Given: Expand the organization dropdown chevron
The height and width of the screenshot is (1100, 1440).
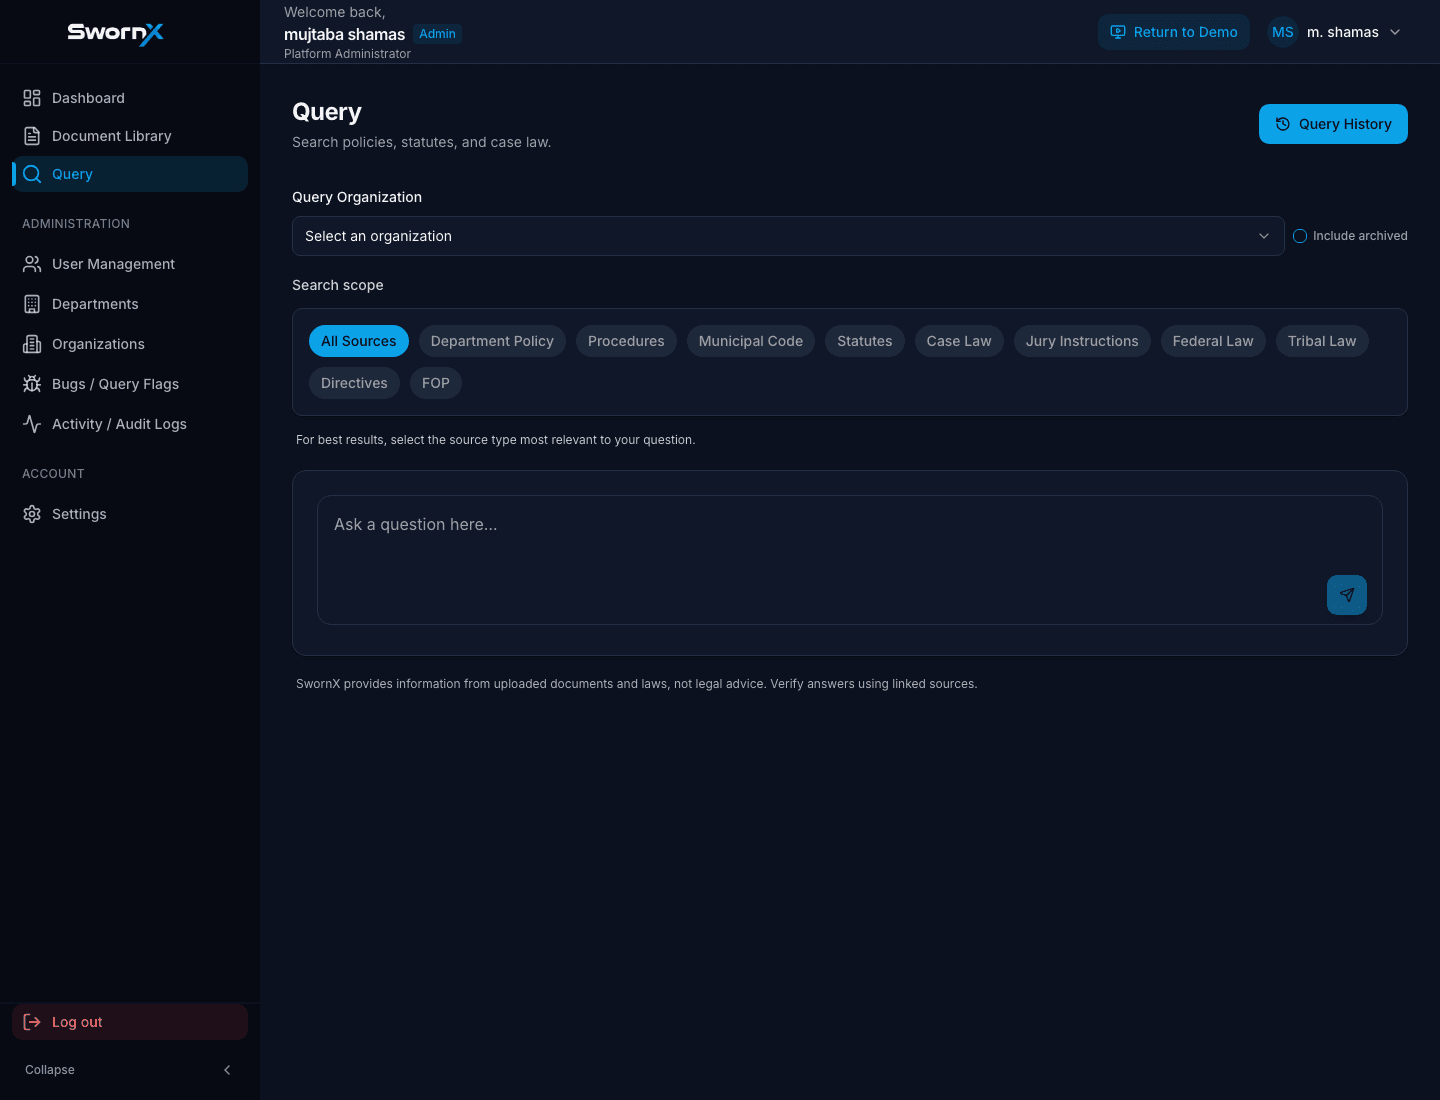Looking at the screenshot, I should (1264, 236).
